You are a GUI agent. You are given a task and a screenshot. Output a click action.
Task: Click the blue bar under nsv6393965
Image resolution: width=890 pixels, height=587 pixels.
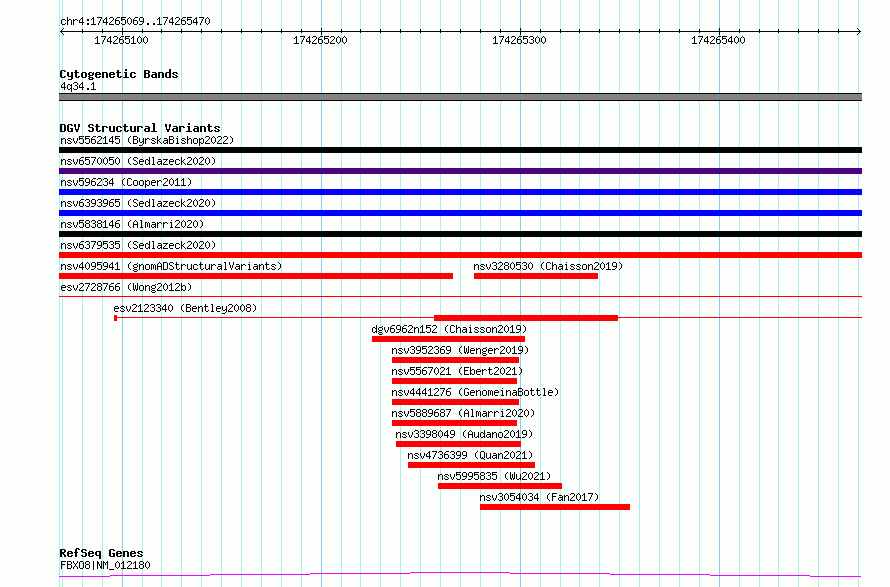(x=460, y=213)
